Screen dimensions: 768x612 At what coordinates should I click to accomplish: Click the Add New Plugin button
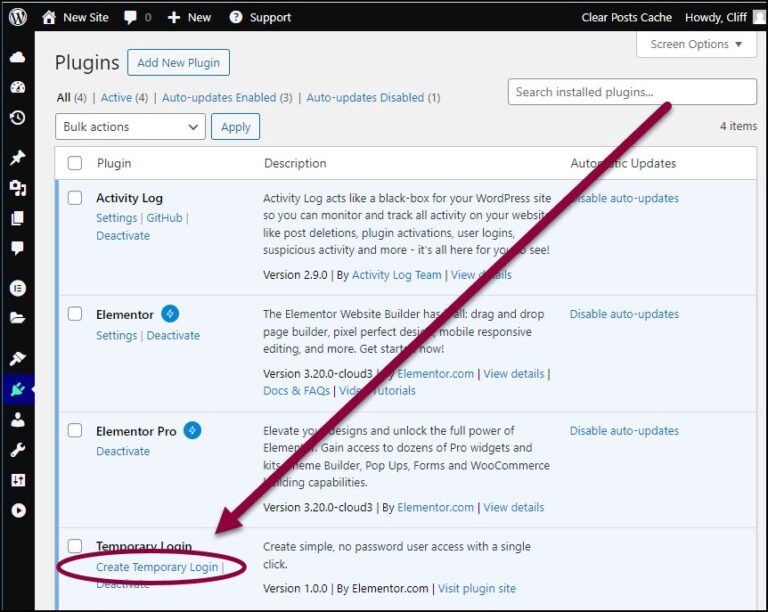pyautogui.click(x=178, y=62)
